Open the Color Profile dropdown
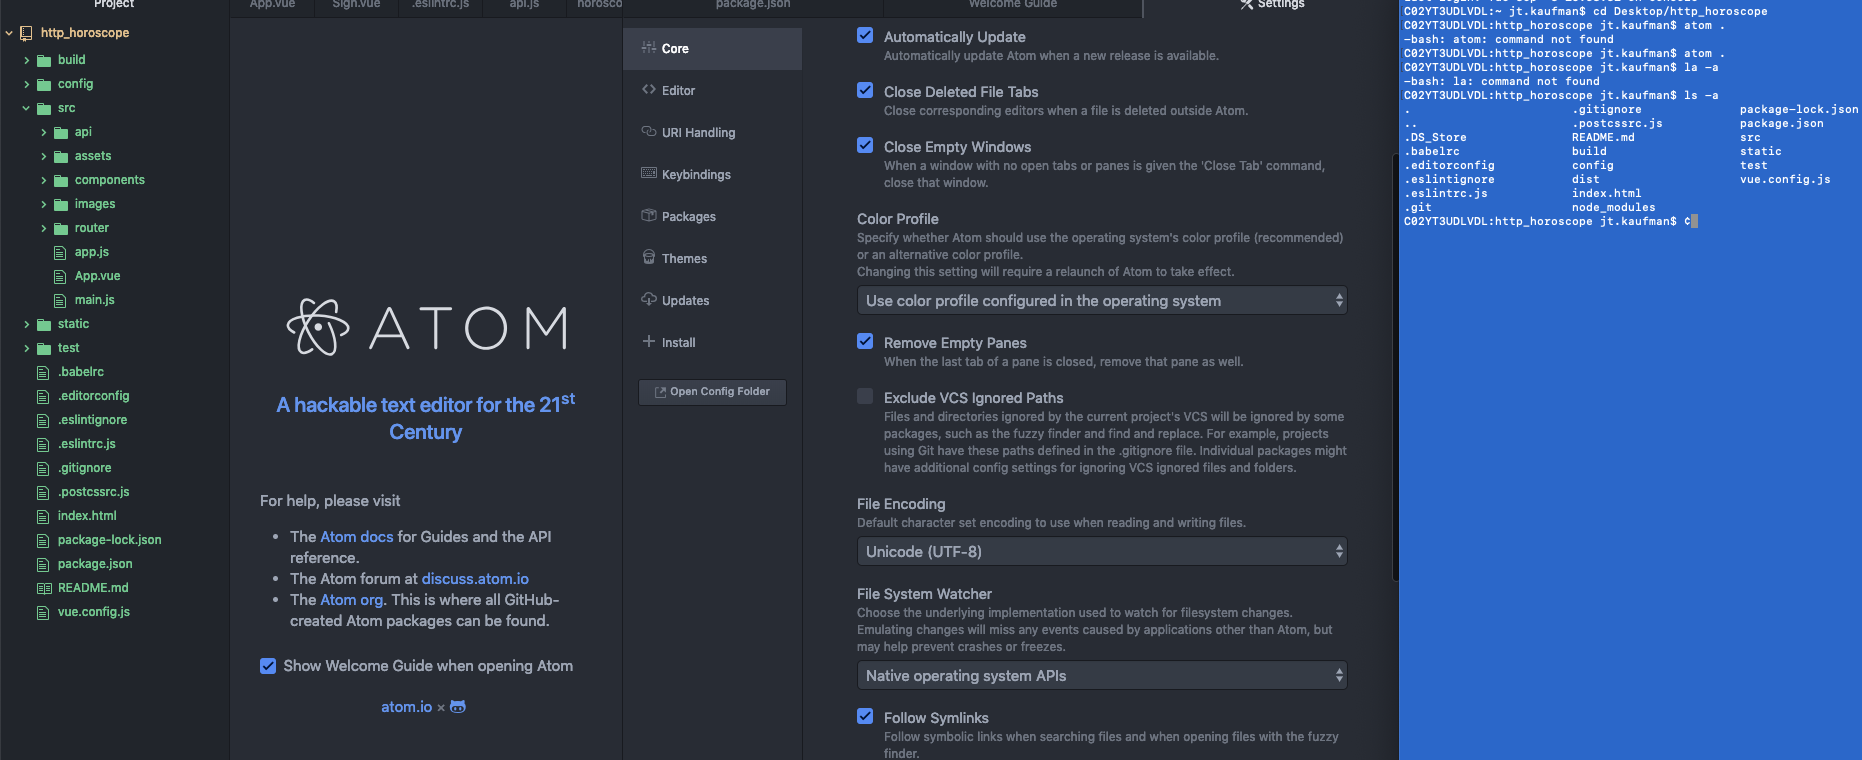This screenshot has width=1862, height=760. (1102, 300)
